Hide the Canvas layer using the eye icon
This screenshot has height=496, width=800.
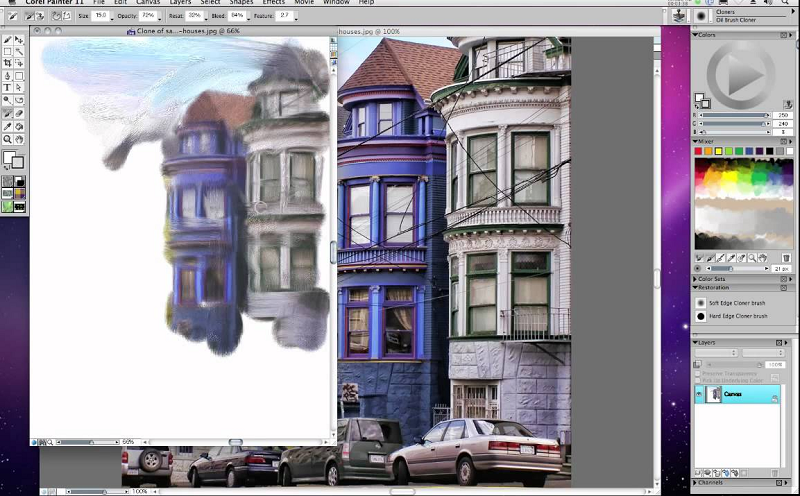tap(699, 395)
